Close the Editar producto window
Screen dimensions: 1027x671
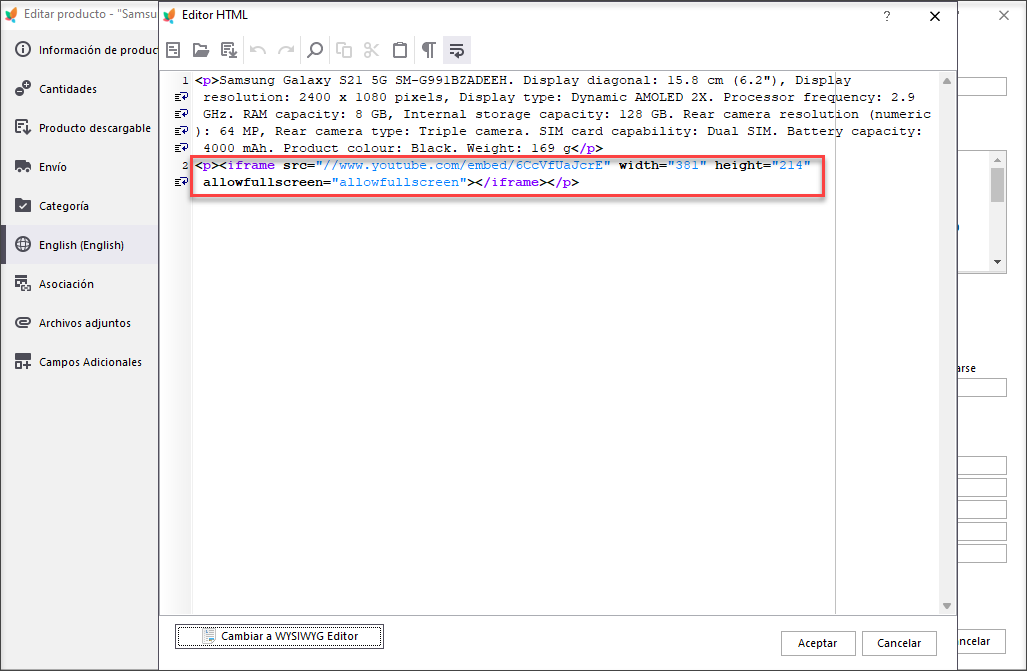tap(1003, 15)
